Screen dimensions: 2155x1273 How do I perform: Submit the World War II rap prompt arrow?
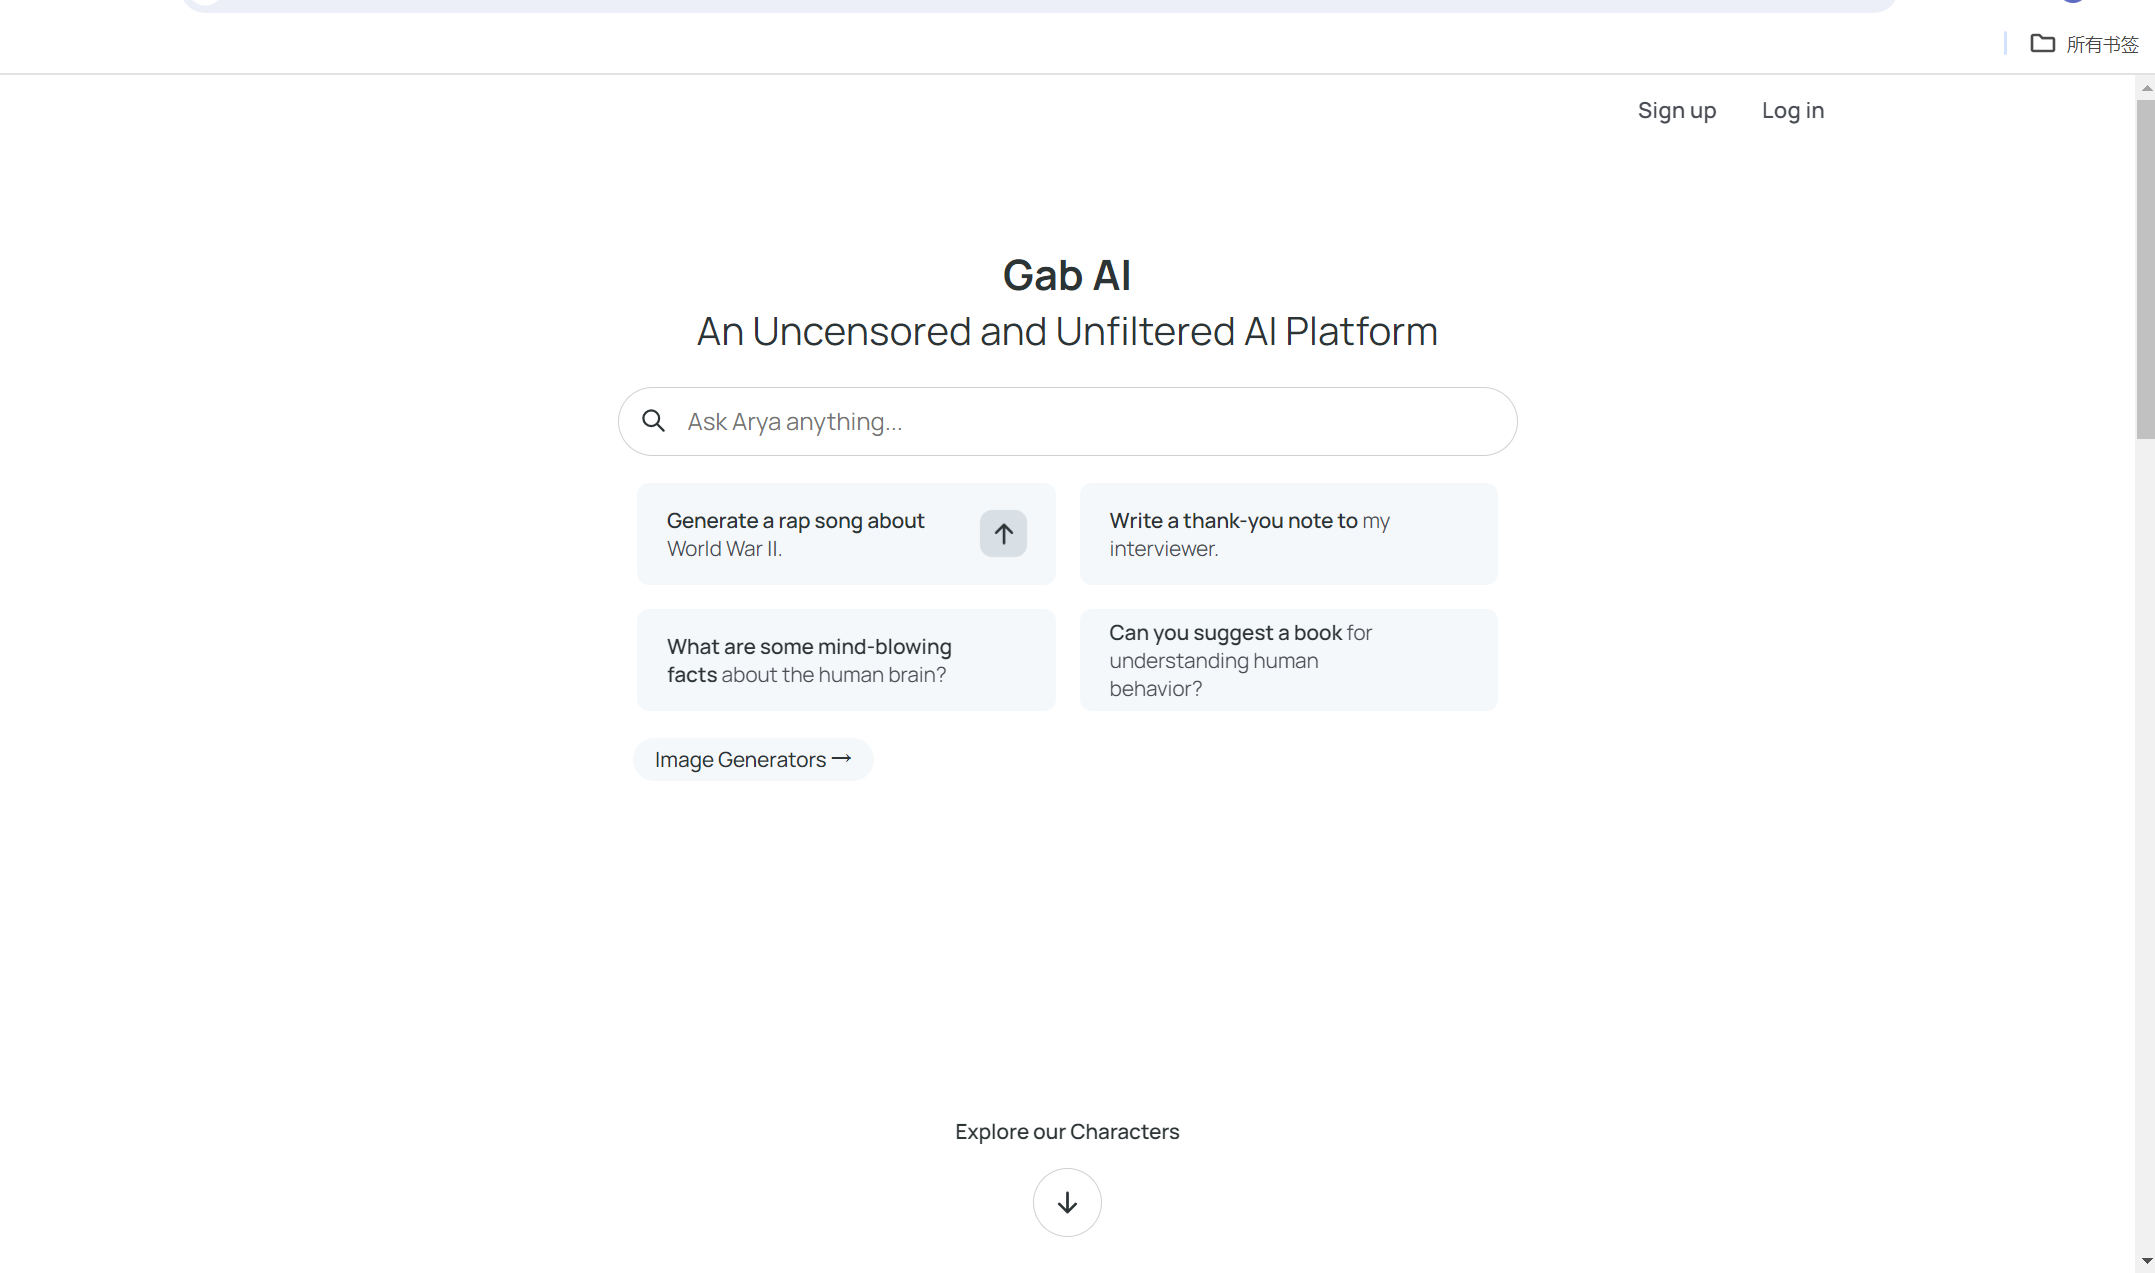click(x=1003, y=534)
